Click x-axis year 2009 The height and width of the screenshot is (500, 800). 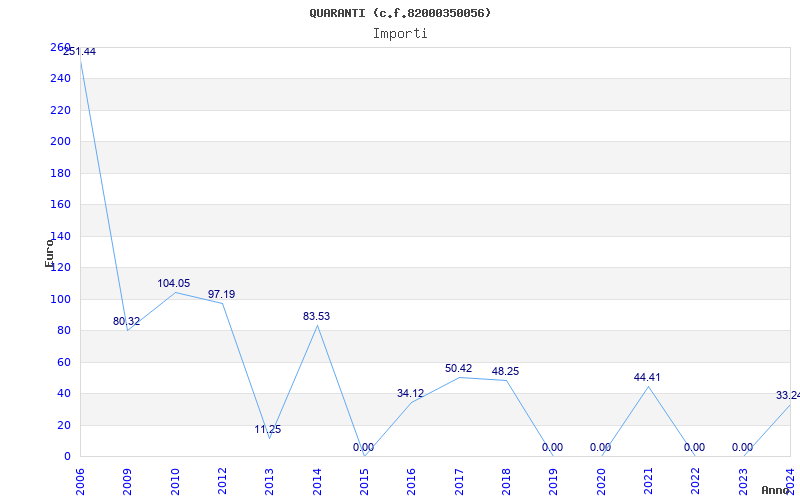point(127,481)
